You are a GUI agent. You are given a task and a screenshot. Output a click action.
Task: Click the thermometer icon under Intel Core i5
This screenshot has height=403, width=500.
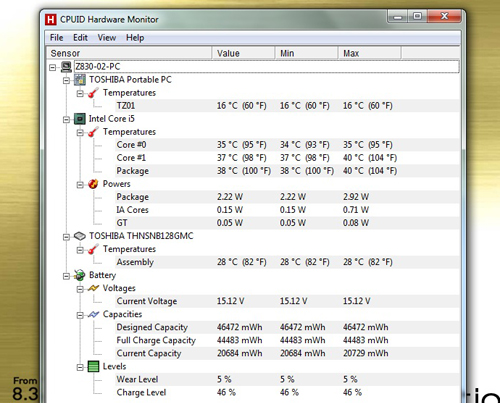pos(93,132)
